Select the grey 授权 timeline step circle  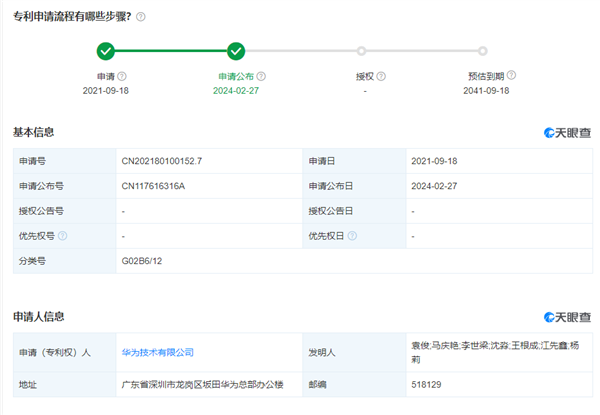(x=361, y=51)
